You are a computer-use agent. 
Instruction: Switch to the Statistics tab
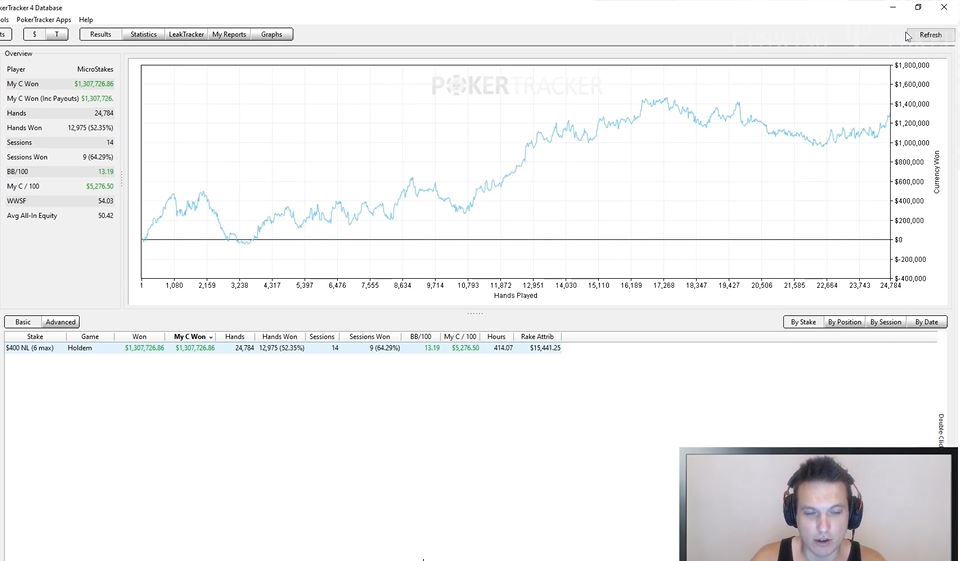[x=143, y=34]
